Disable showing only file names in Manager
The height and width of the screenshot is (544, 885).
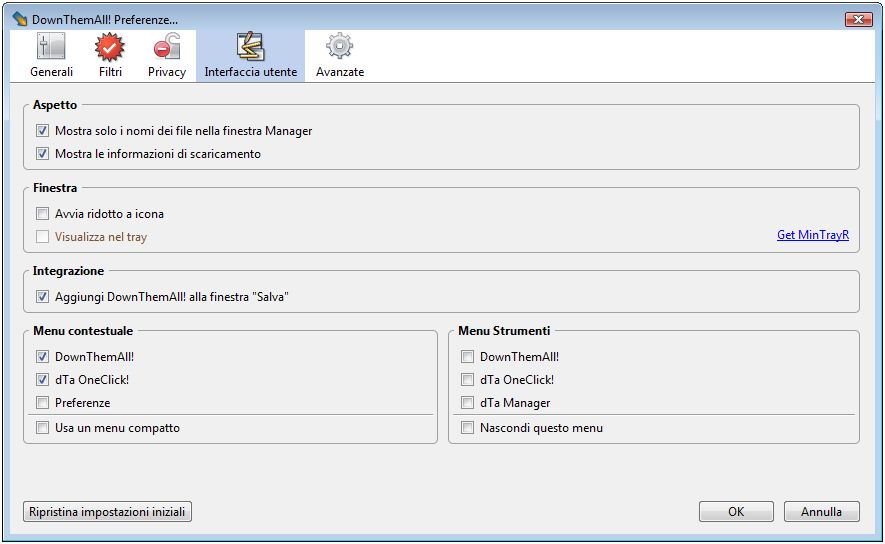coord(42,131)
